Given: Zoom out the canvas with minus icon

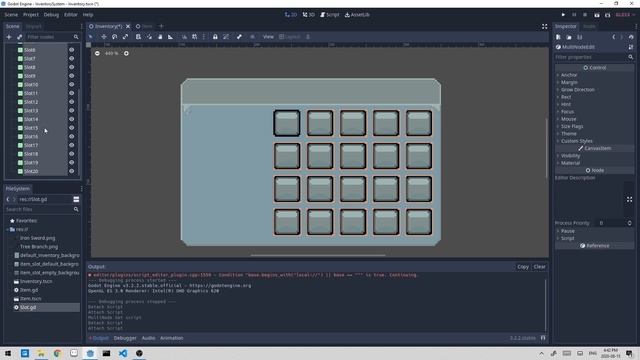Looking at the screenshot, I should (x=97, y=53).
